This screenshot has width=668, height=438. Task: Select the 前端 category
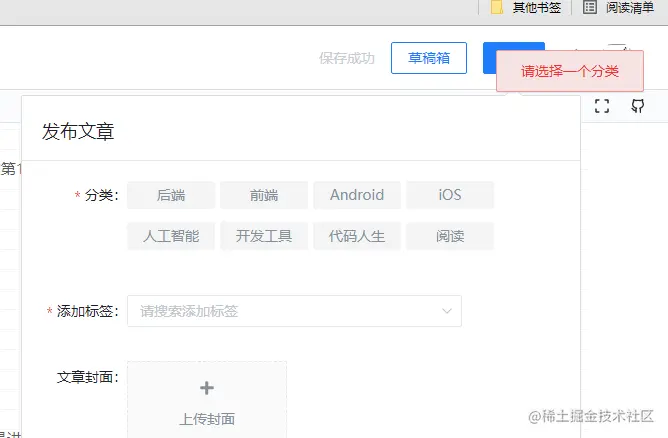click(x=264, y=195)
